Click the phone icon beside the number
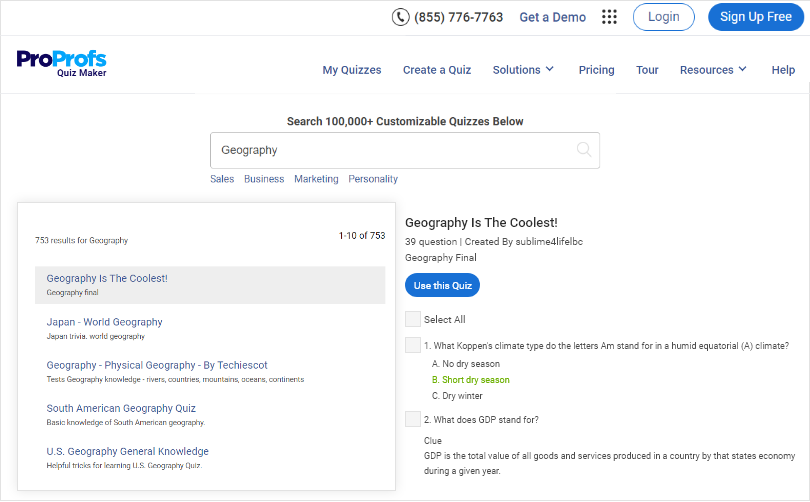Screen dimensions: 810x502 pyautogui.click(x=400, y=17)
